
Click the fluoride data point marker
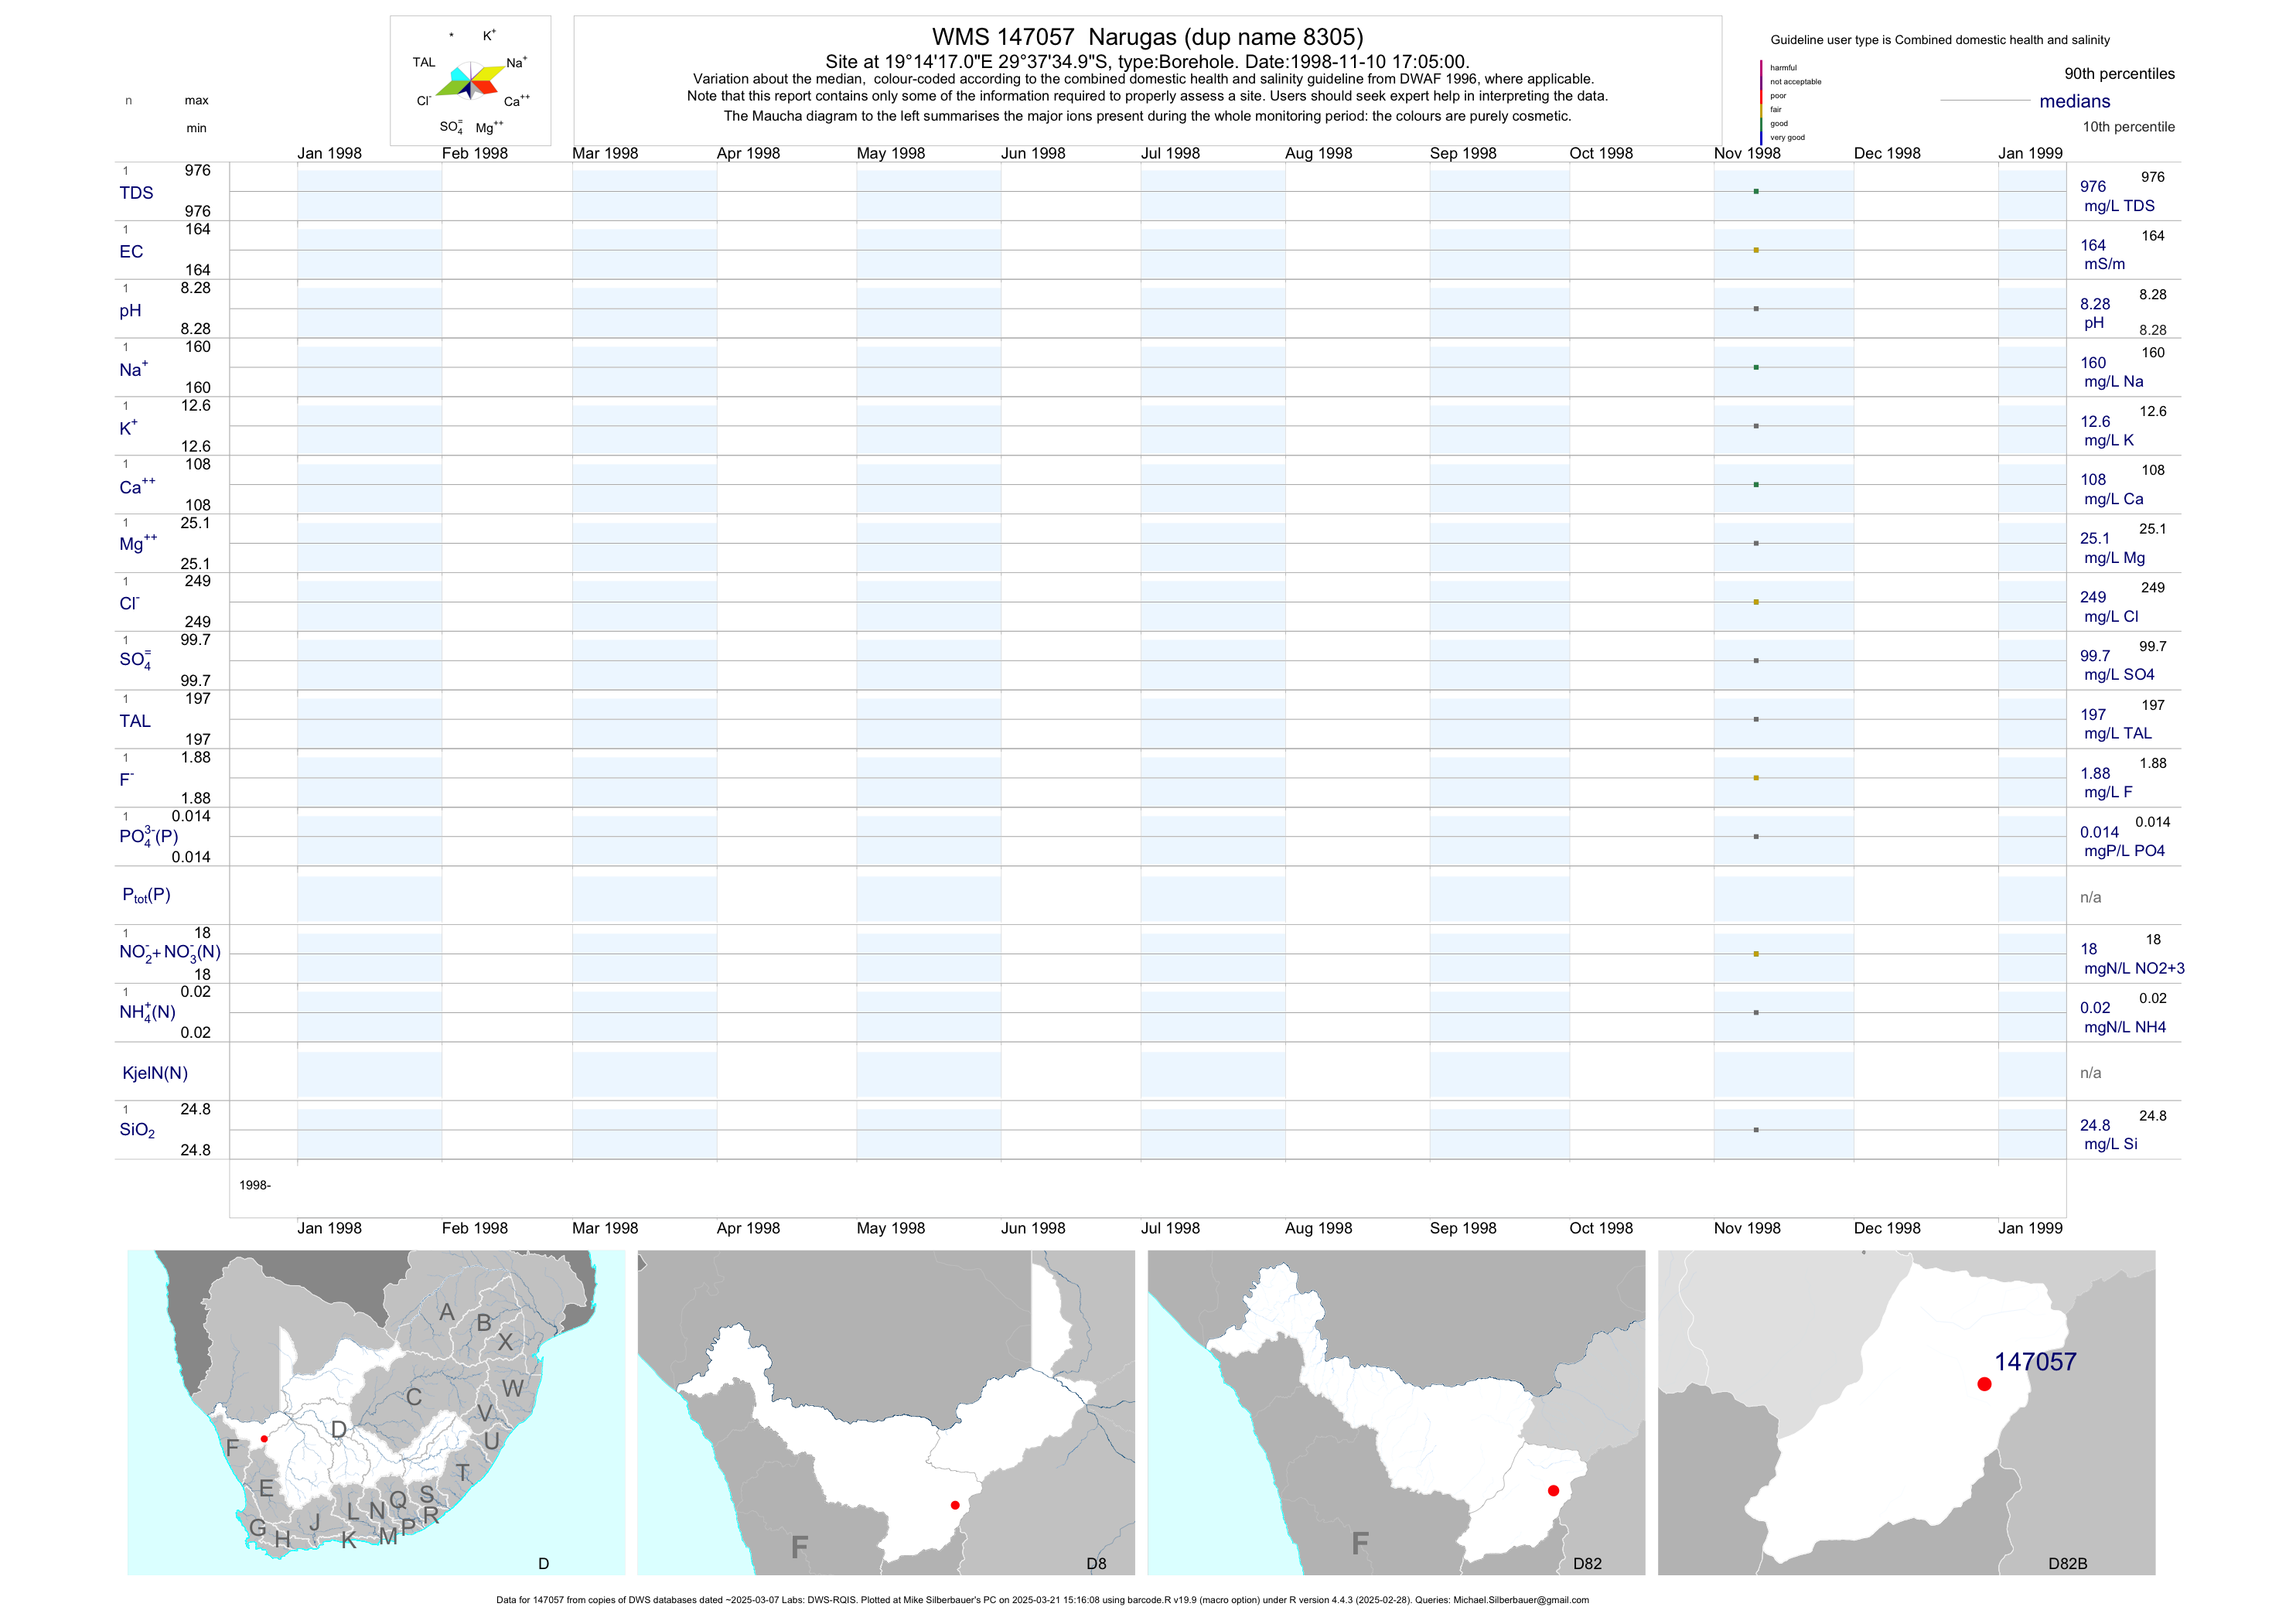click(1756, 778)
